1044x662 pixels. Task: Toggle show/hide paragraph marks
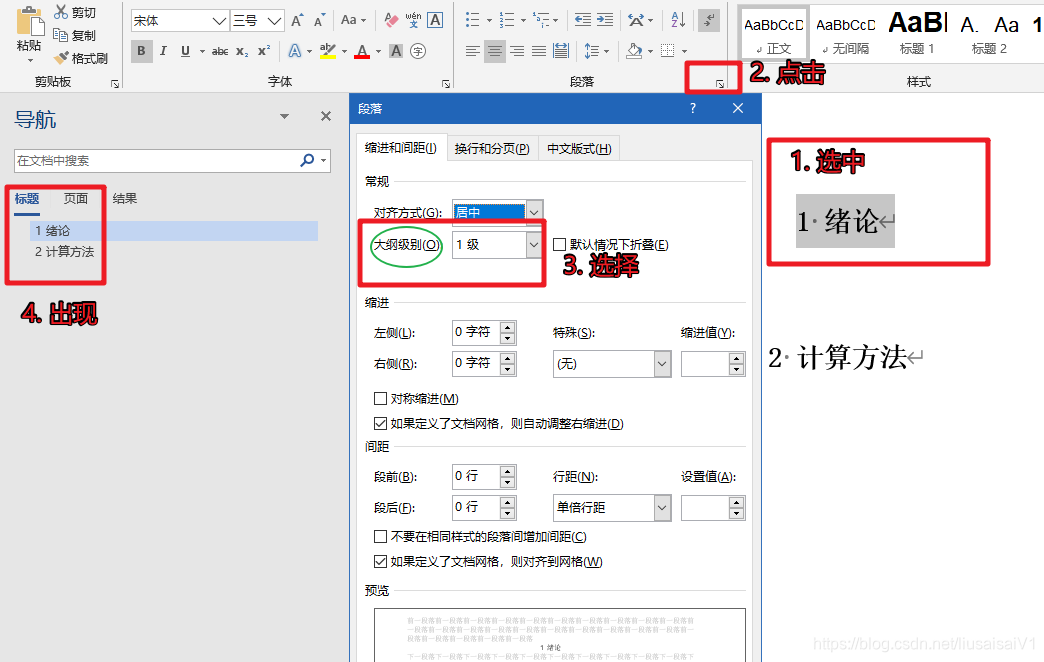pos(708,18)
